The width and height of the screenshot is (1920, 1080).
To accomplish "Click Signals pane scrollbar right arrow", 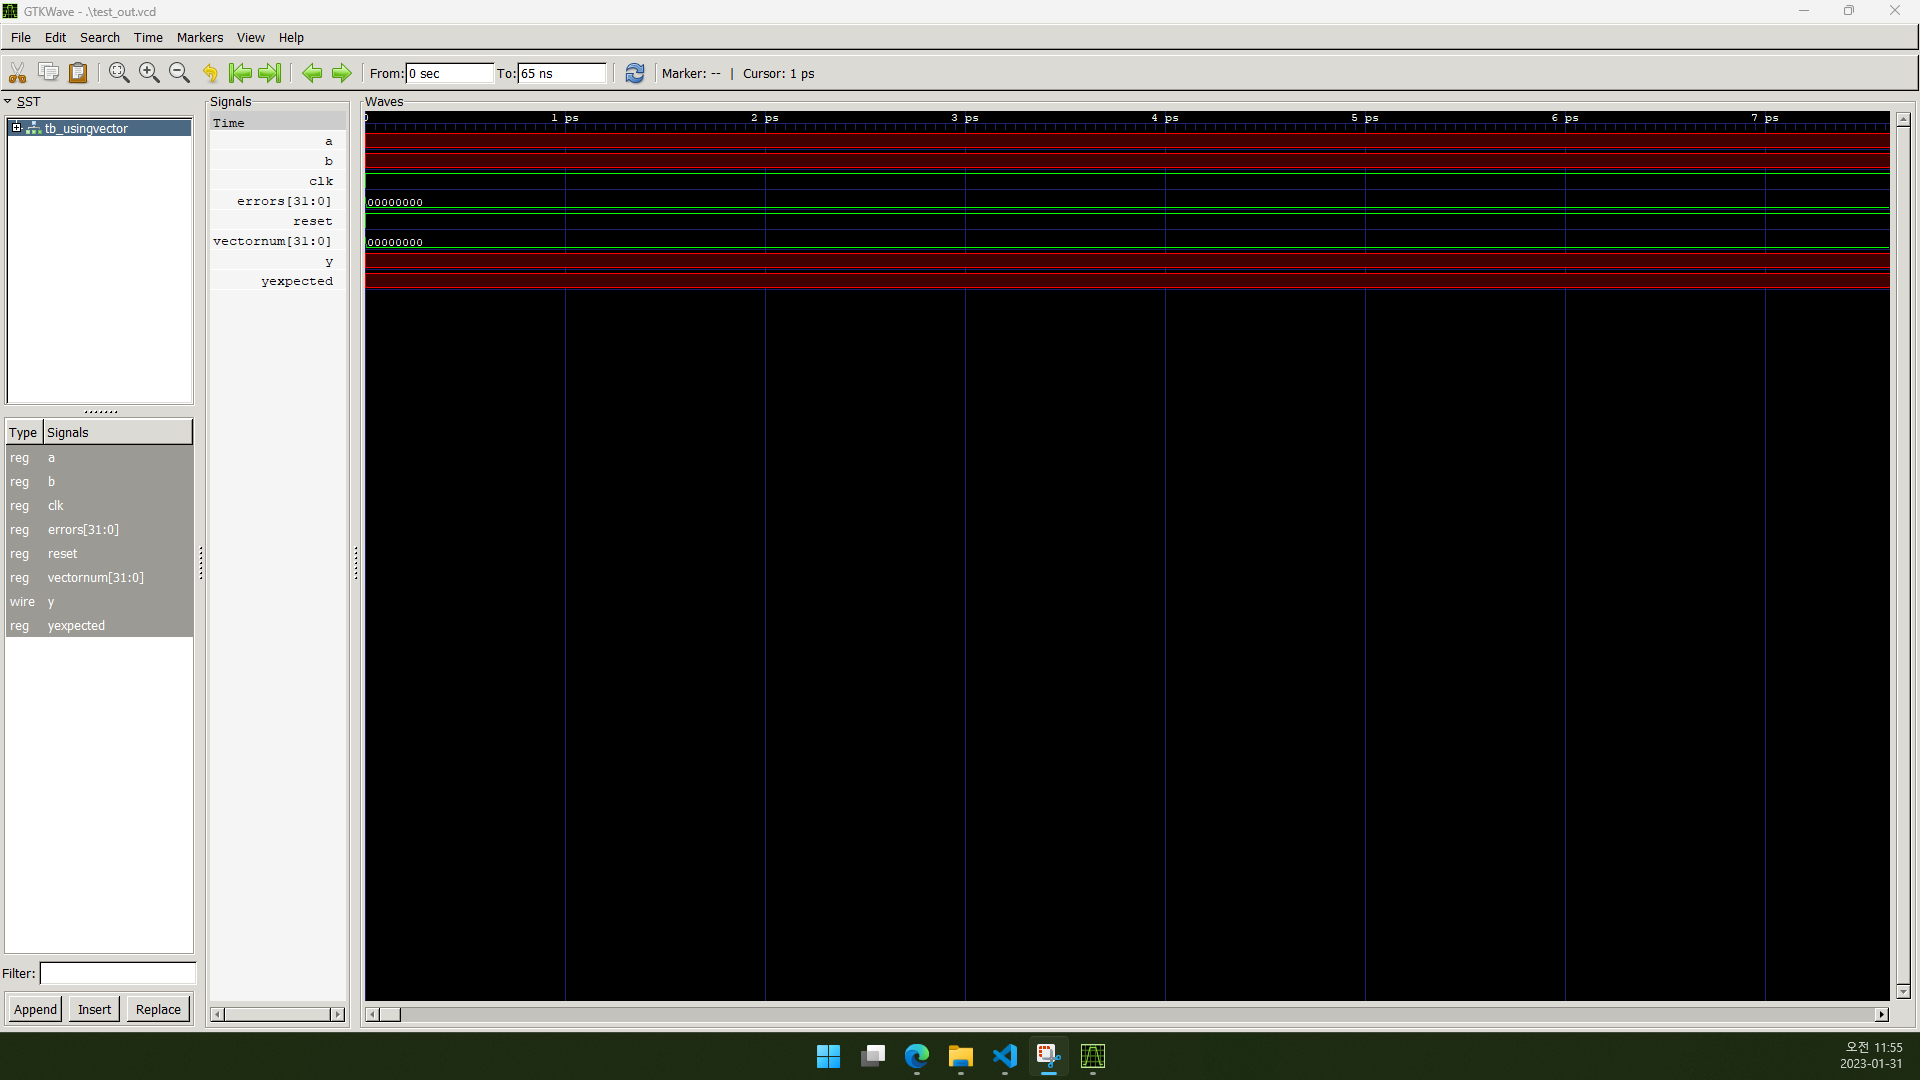I will pos(337,1014).
